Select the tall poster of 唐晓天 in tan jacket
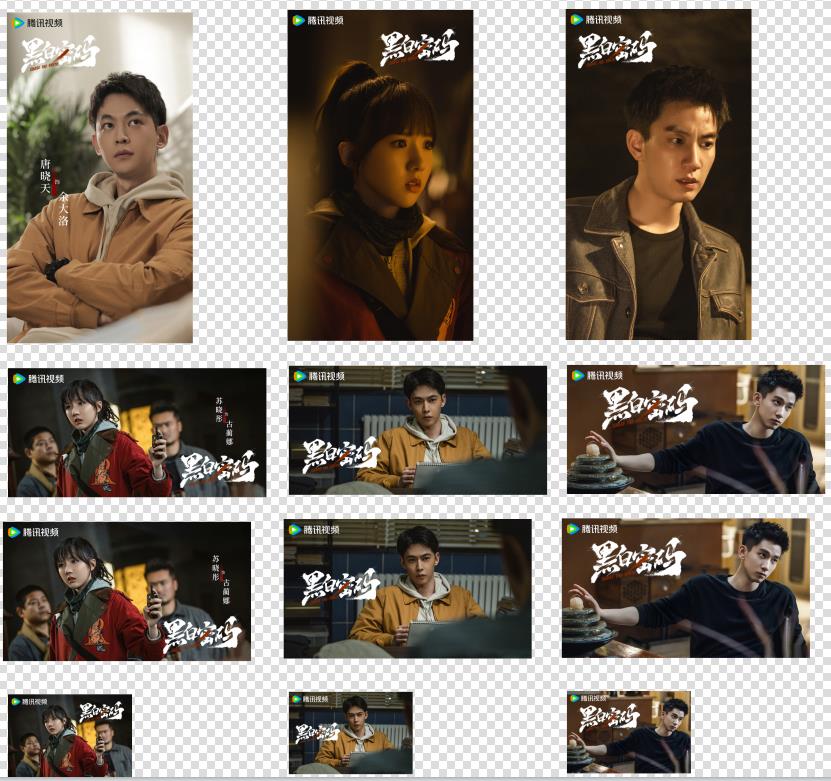The width and height of the screenshot is (831, 781). click(x=100, y=178)
